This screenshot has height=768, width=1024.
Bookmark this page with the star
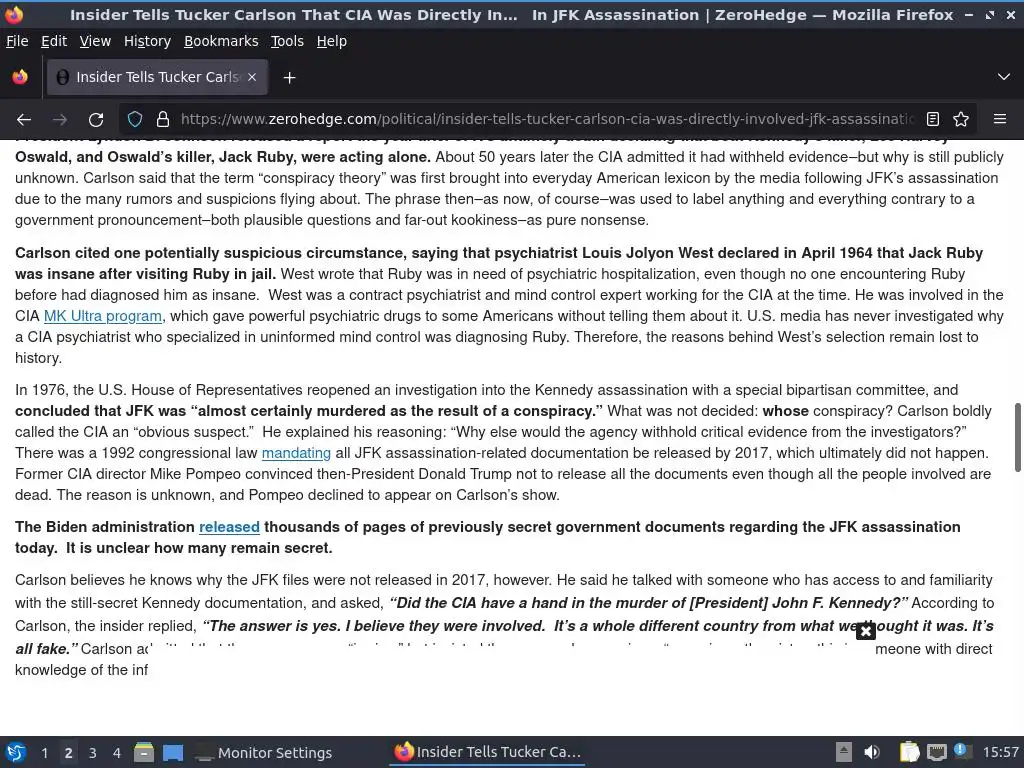tap(961, 119)
